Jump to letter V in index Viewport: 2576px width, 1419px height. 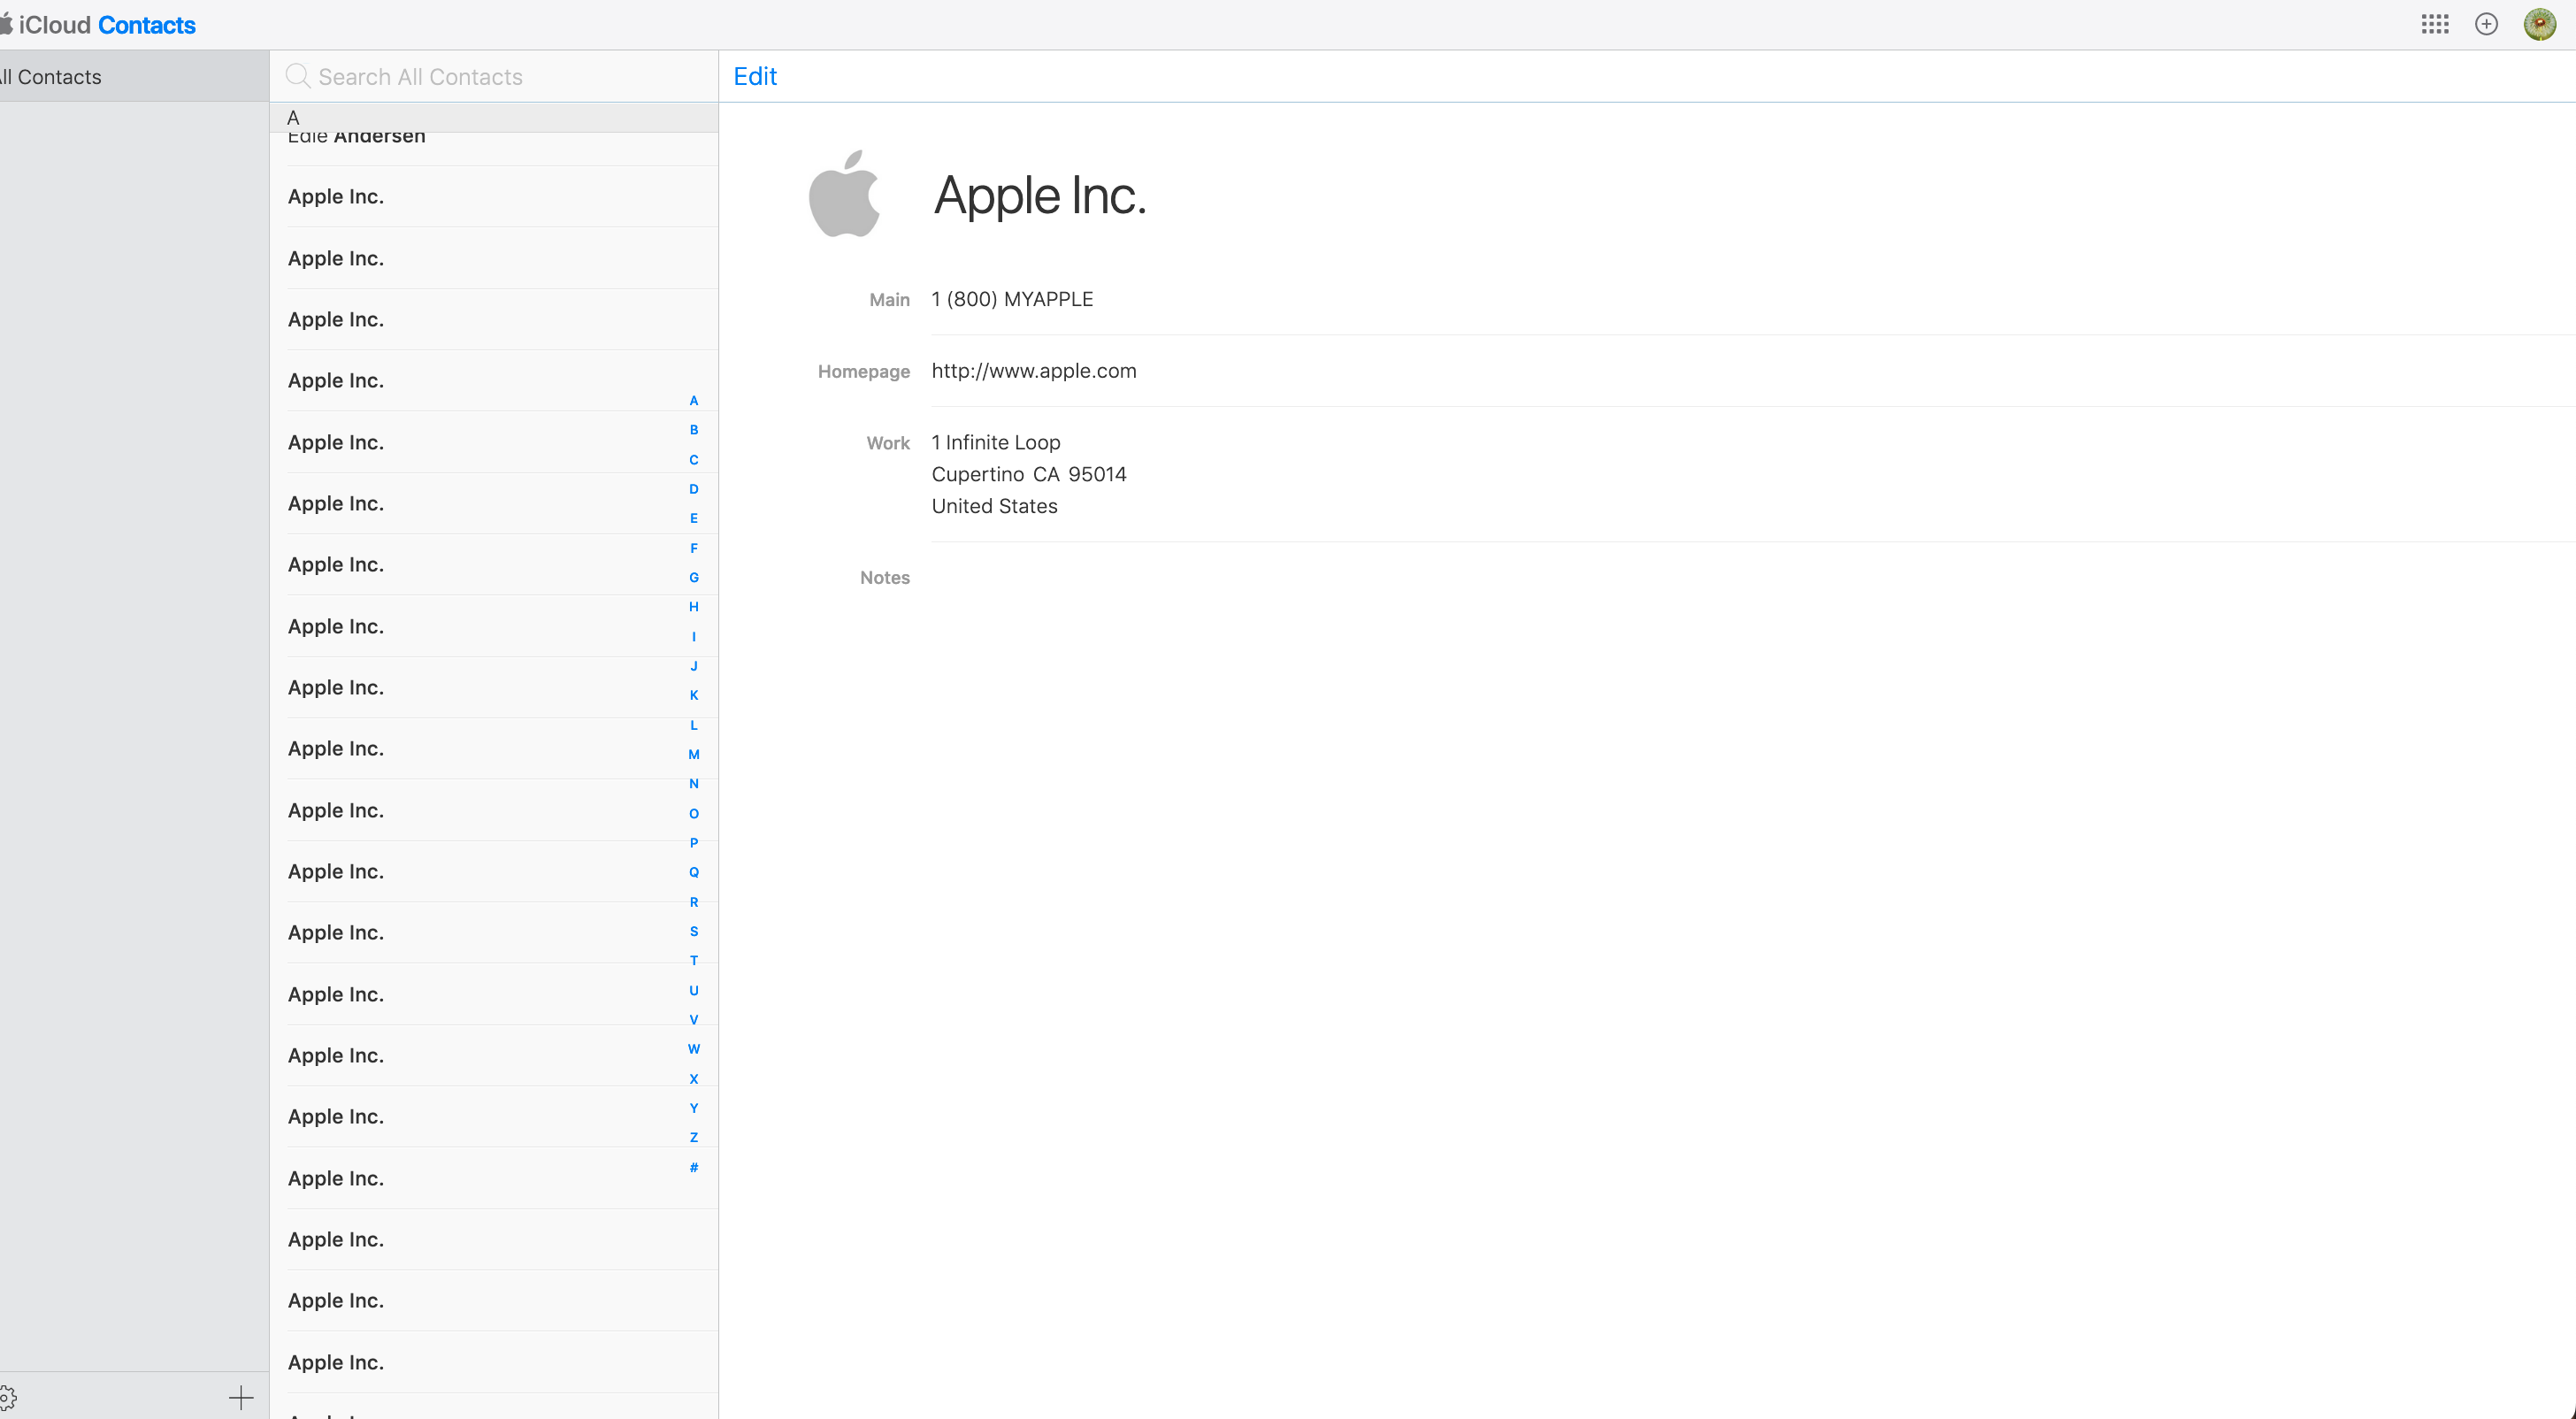(x=694, y=1020)
